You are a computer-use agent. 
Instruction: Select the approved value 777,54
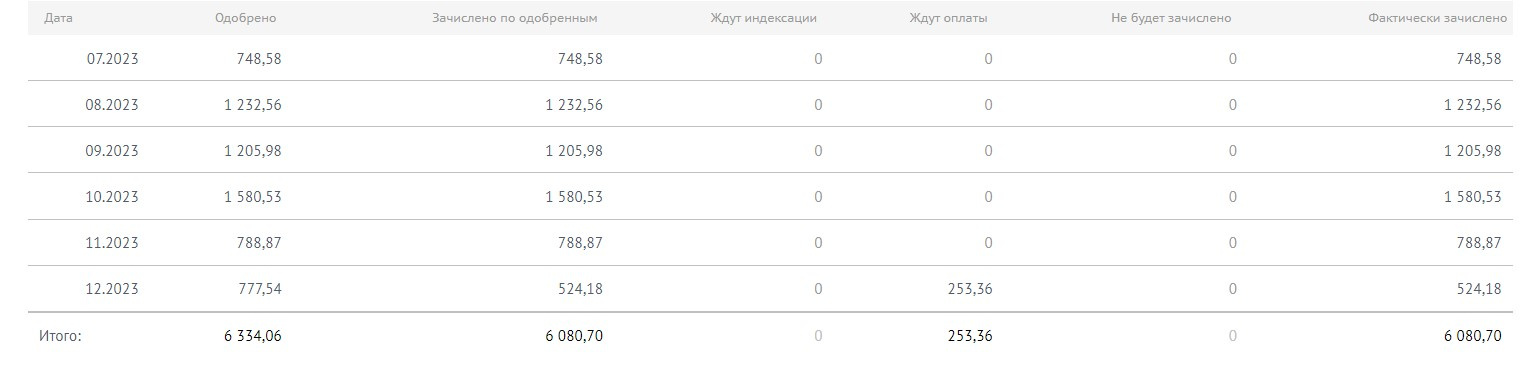point(259,288)
